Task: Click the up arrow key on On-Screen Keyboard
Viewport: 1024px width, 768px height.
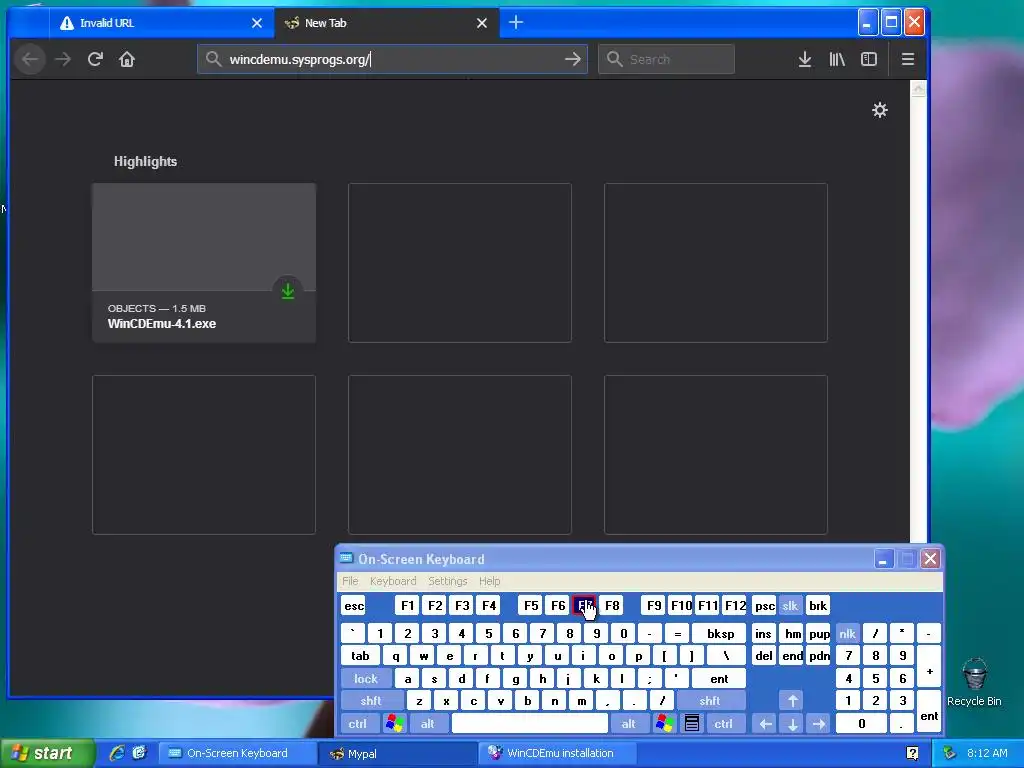Action: click(792, 701)
